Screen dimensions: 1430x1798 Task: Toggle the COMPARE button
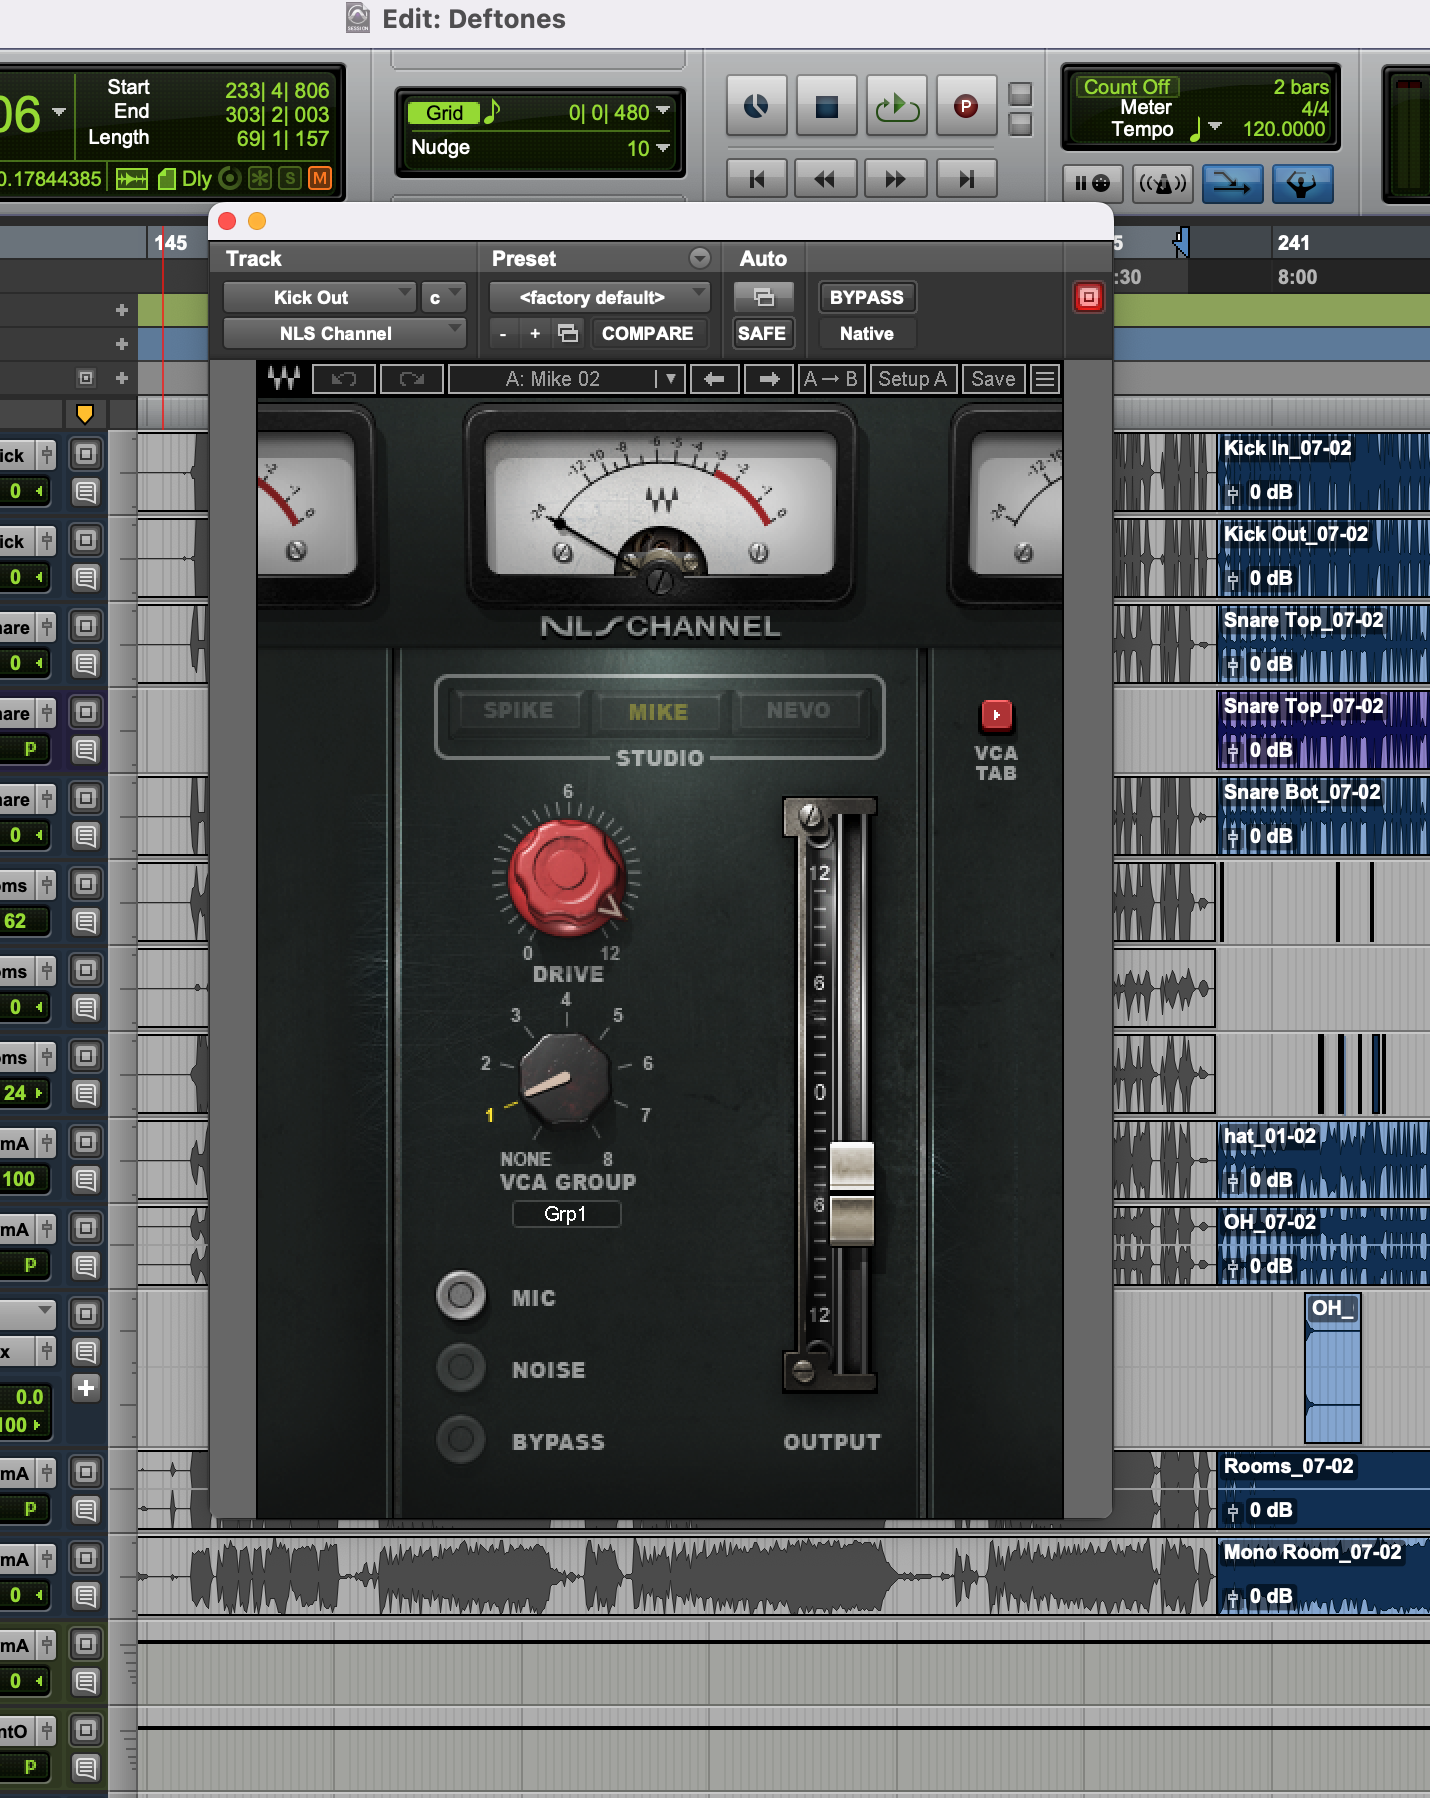click(647, 333)
